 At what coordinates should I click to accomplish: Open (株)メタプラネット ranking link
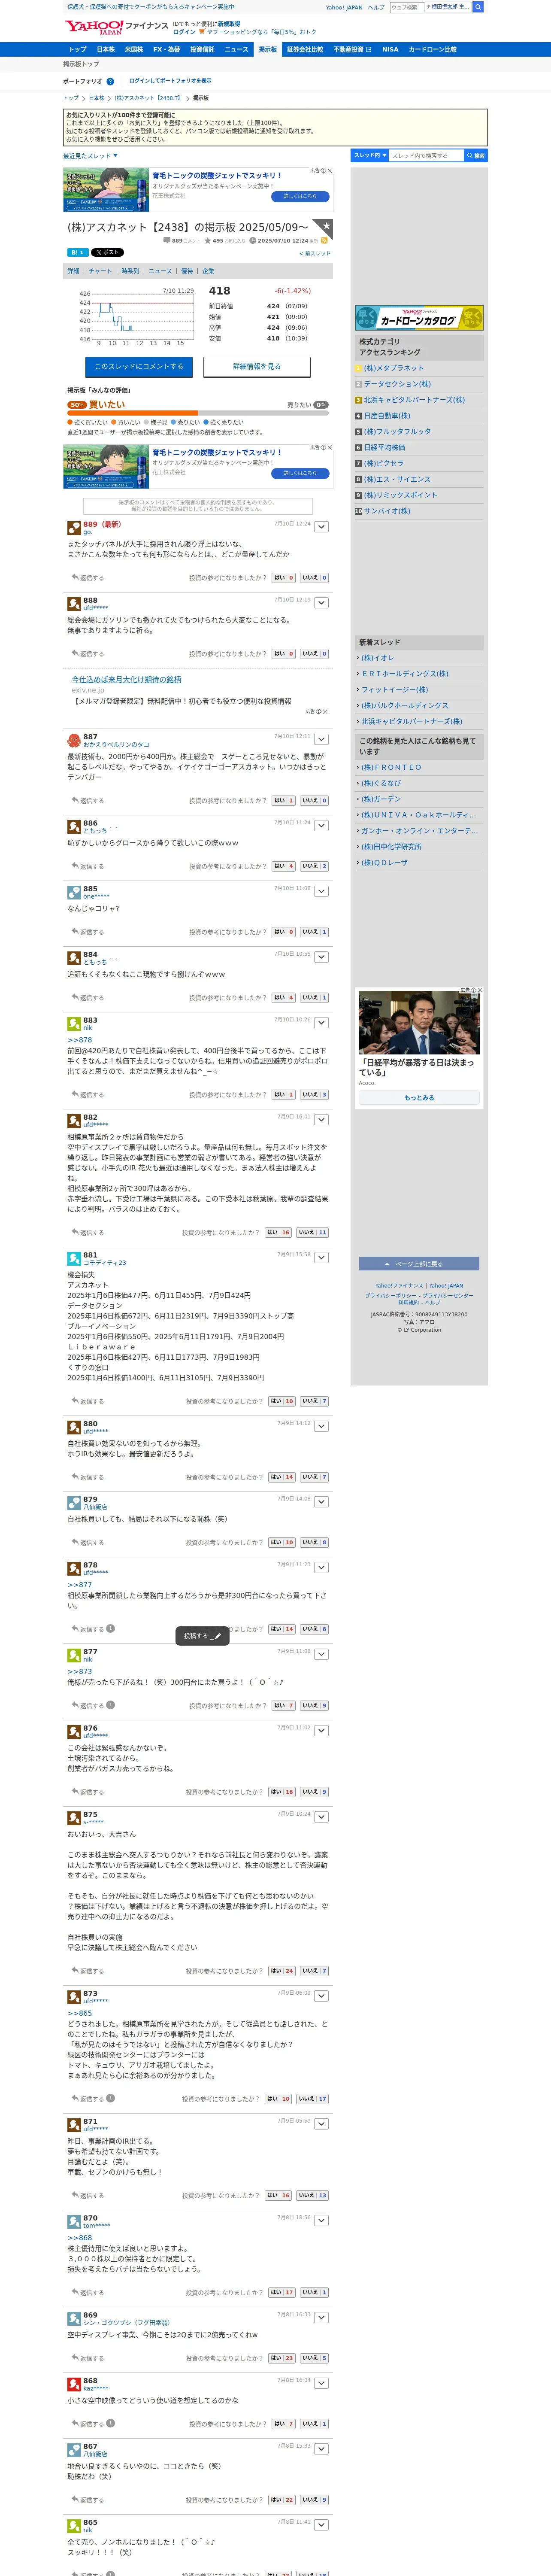(x=394, y=368)
